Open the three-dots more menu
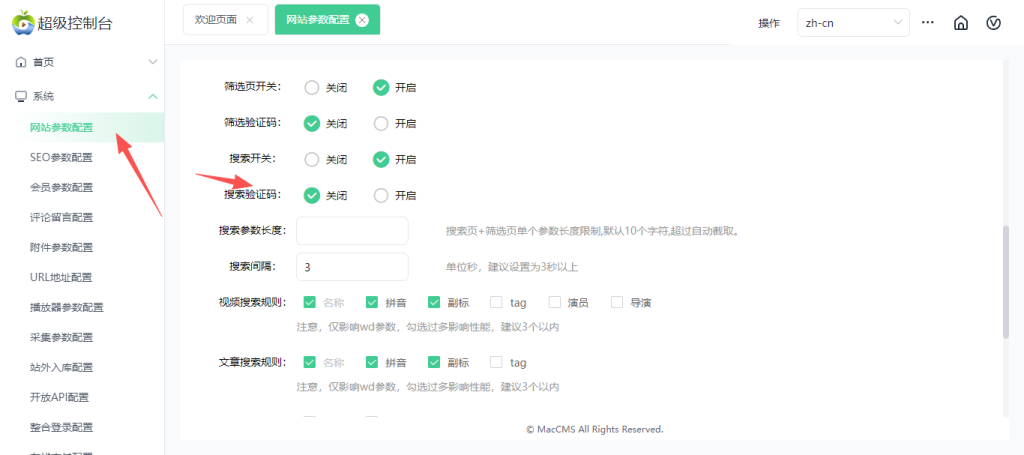1024x455 pixels. point(927,22)
